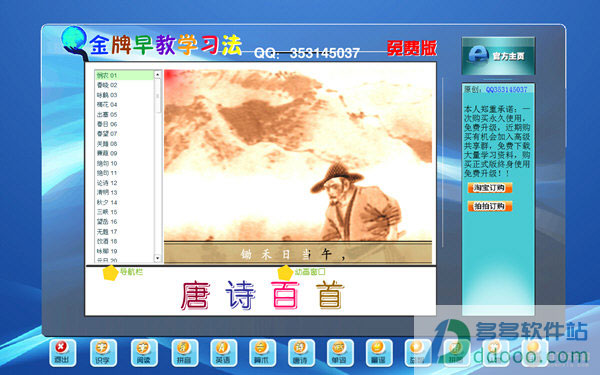Select poem 春晓 02 in the list

[x=124, y=85]
